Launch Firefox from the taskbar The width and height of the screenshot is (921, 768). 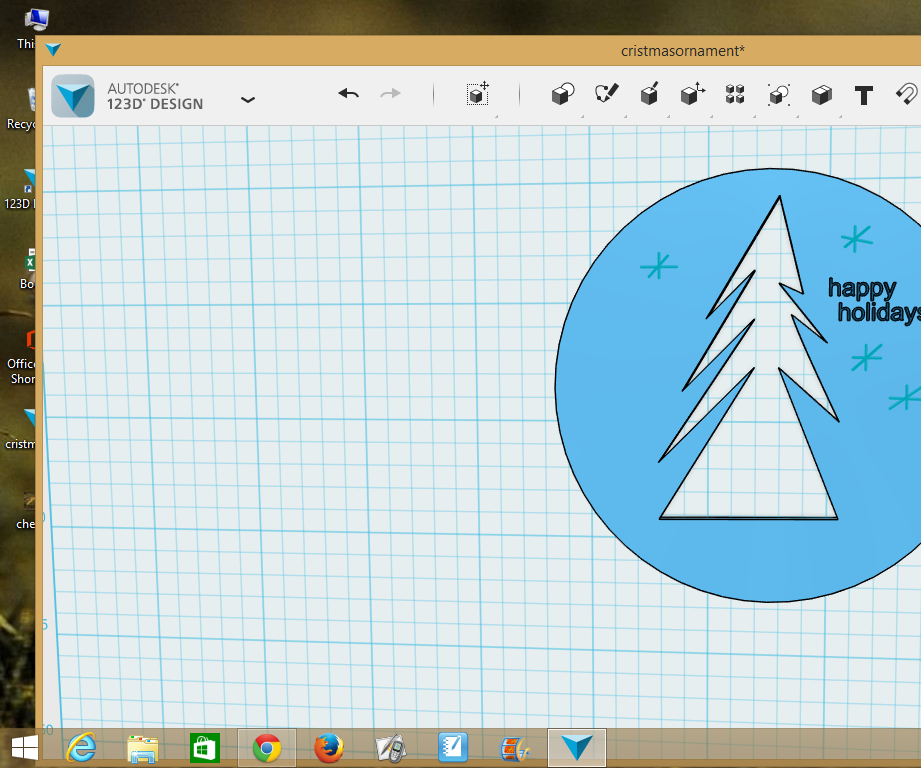pos(328,748)
